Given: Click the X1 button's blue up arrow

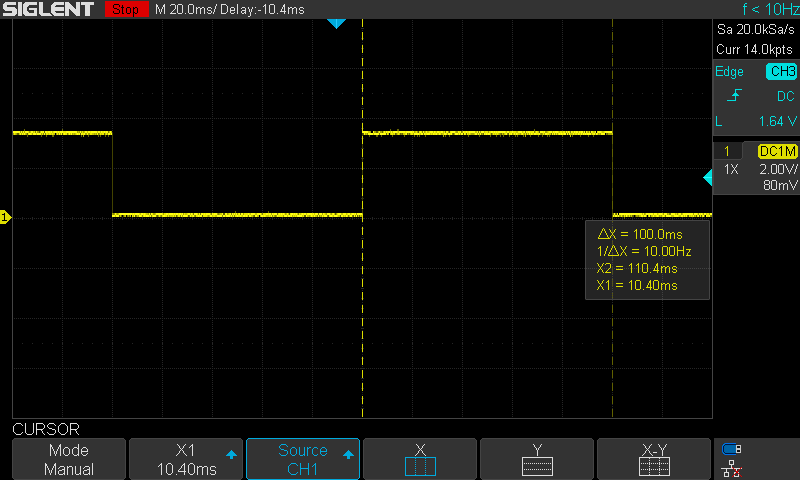Looking at the screenshot, I should (x=231, y=454).
